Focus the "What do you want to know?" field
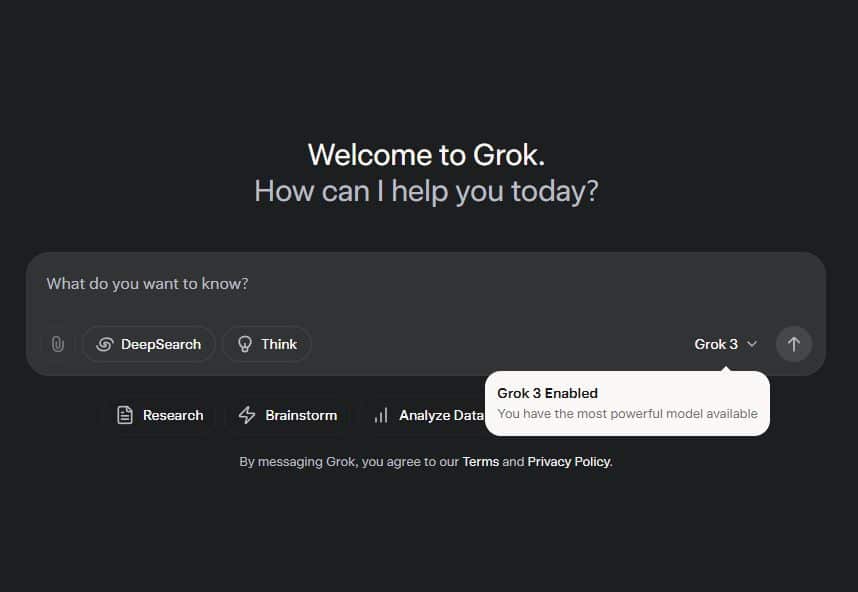The image size is (858, 592). (400, 284)
